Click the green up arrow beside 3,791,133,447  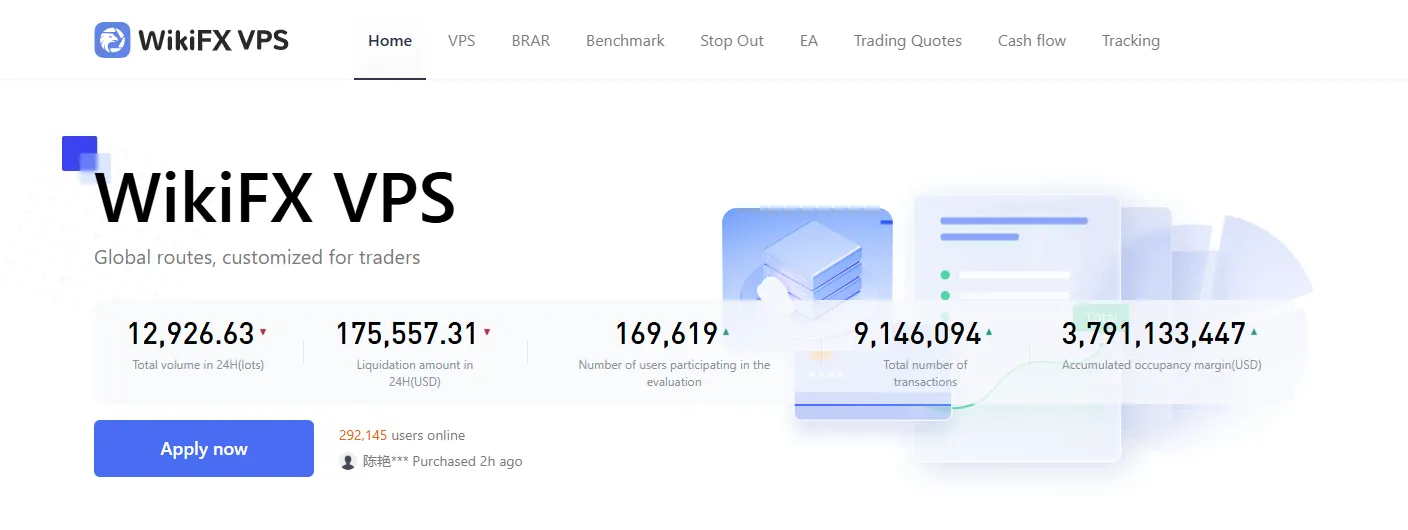pyautogui.click(x=1254, y=331)
